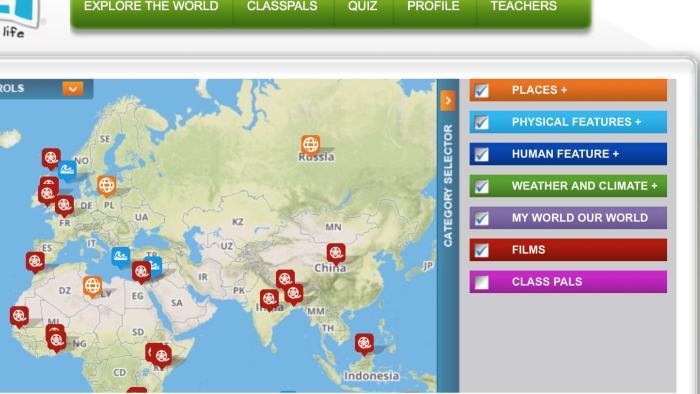Open the orange globe marker over Russia
700x394 pixels.
[310, 145]
